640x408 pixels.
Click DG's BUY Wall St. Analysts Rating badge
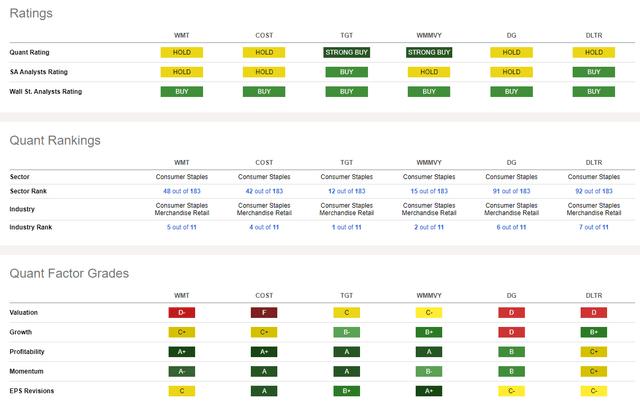coord(511,91)
